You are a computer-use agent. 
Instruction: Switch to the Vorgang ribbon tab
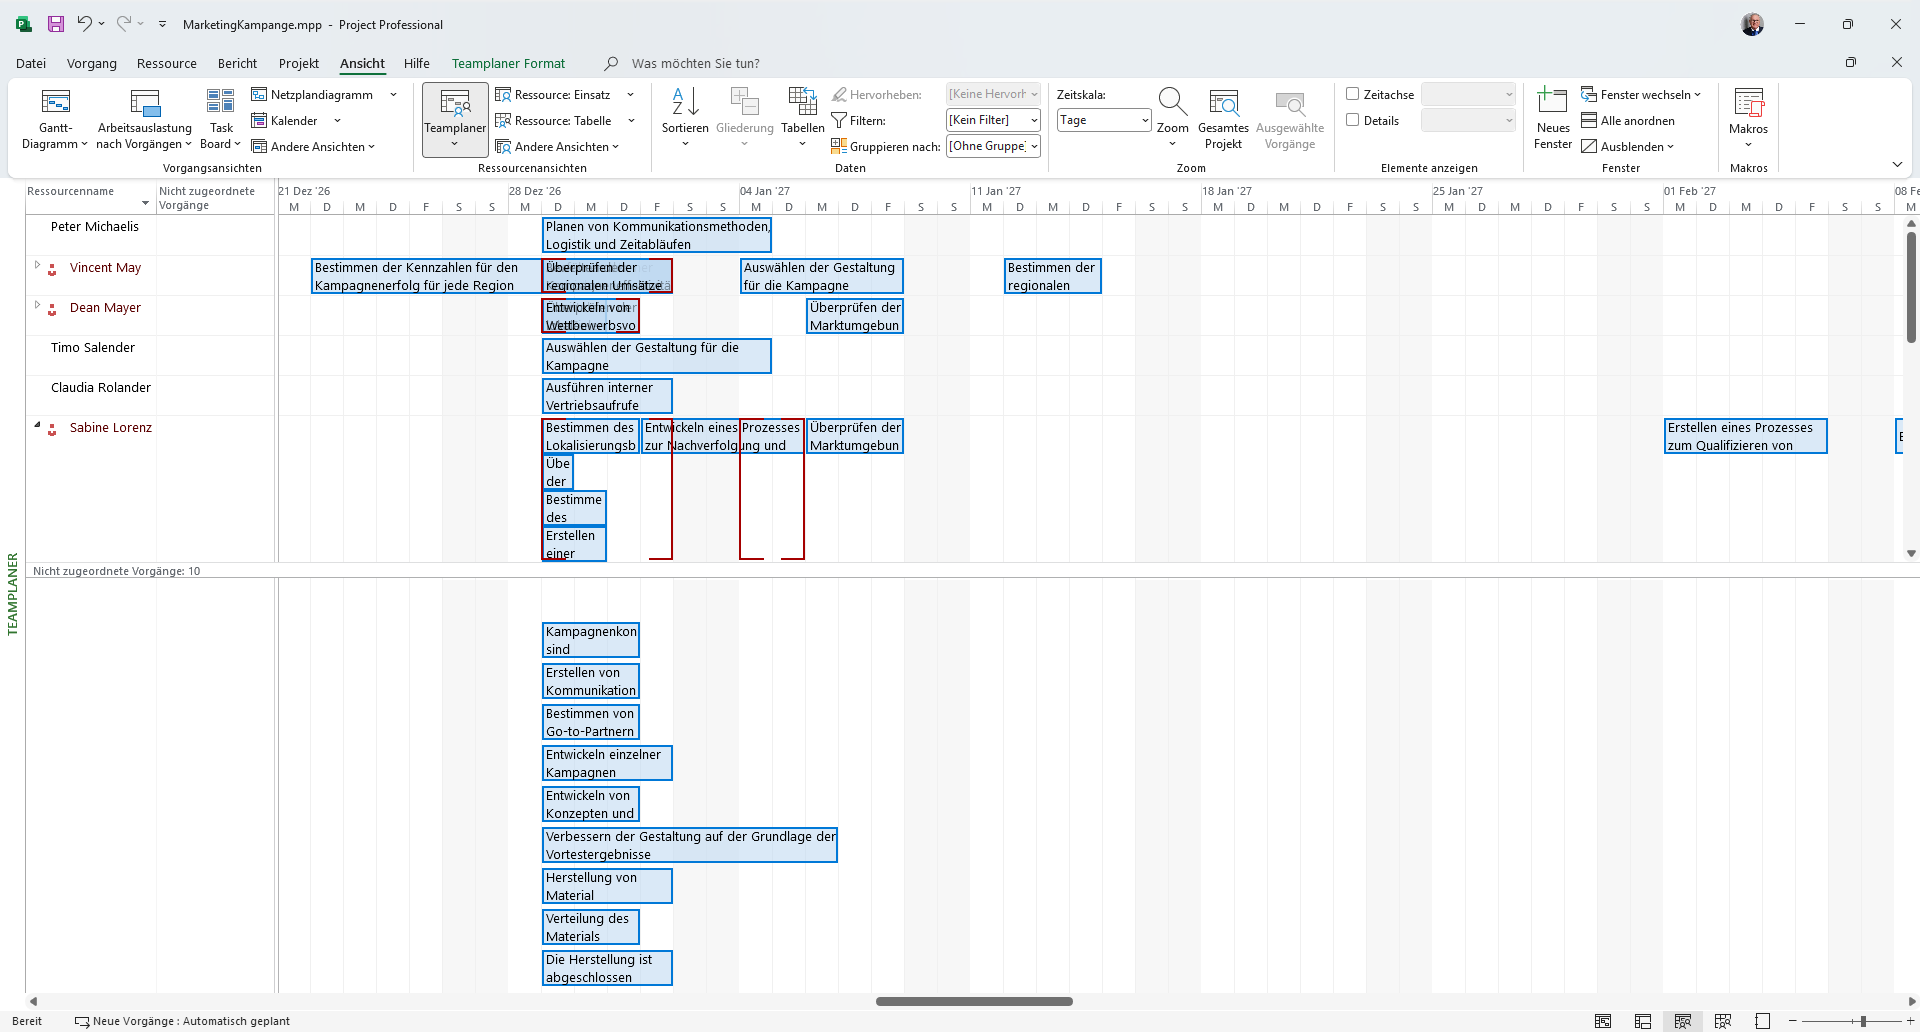tap(92, 63)
